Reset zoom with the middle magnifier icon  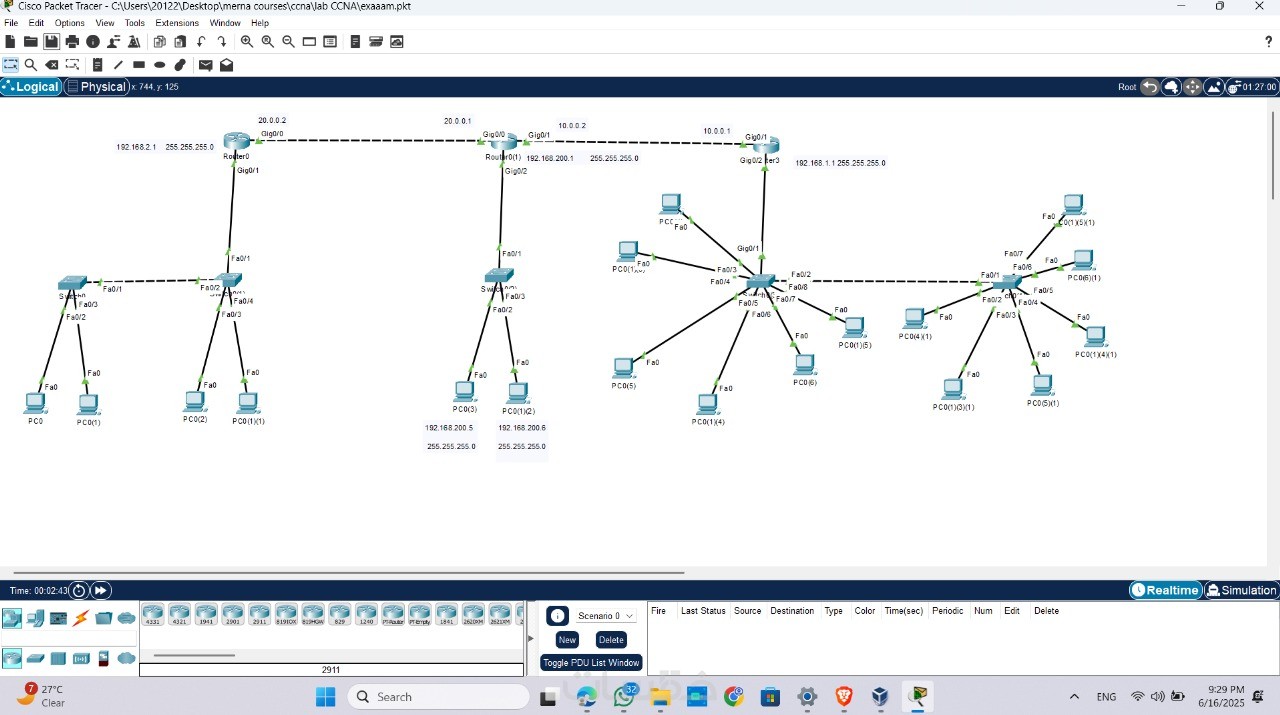point(268,42)
